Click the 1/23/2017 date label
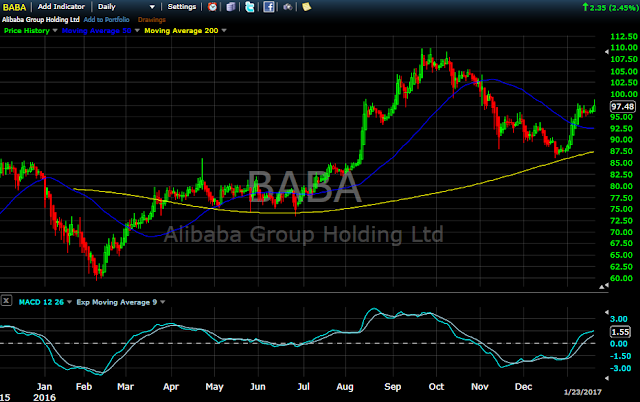The width and height of the screenshot is (640, 402). (x=582, y=392)
